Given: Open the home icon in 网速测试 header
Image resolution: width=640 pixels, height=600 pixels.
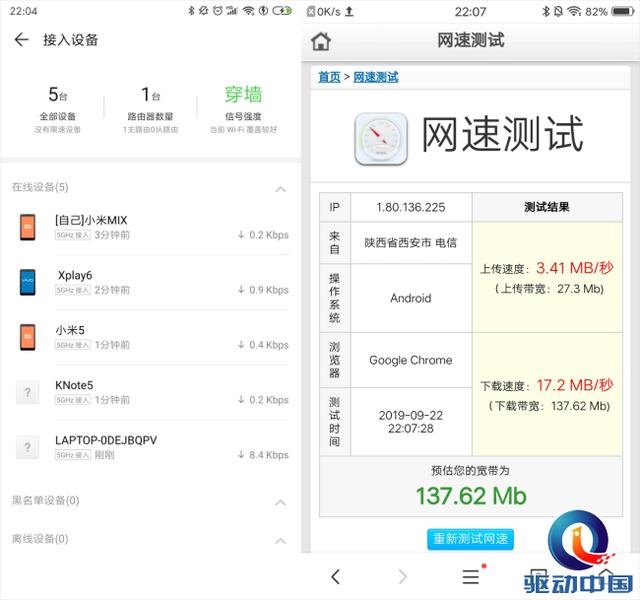Looking at the screenshot, I should pos(321,41).
